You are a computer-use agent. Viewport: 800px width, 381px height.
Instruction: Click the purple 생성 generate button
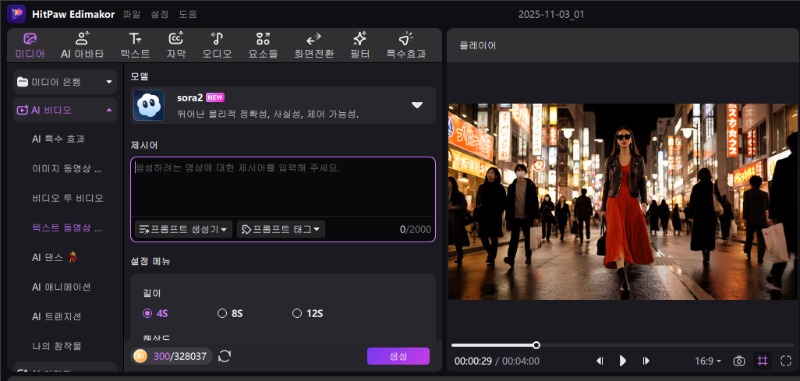click(x=398, y=356)
